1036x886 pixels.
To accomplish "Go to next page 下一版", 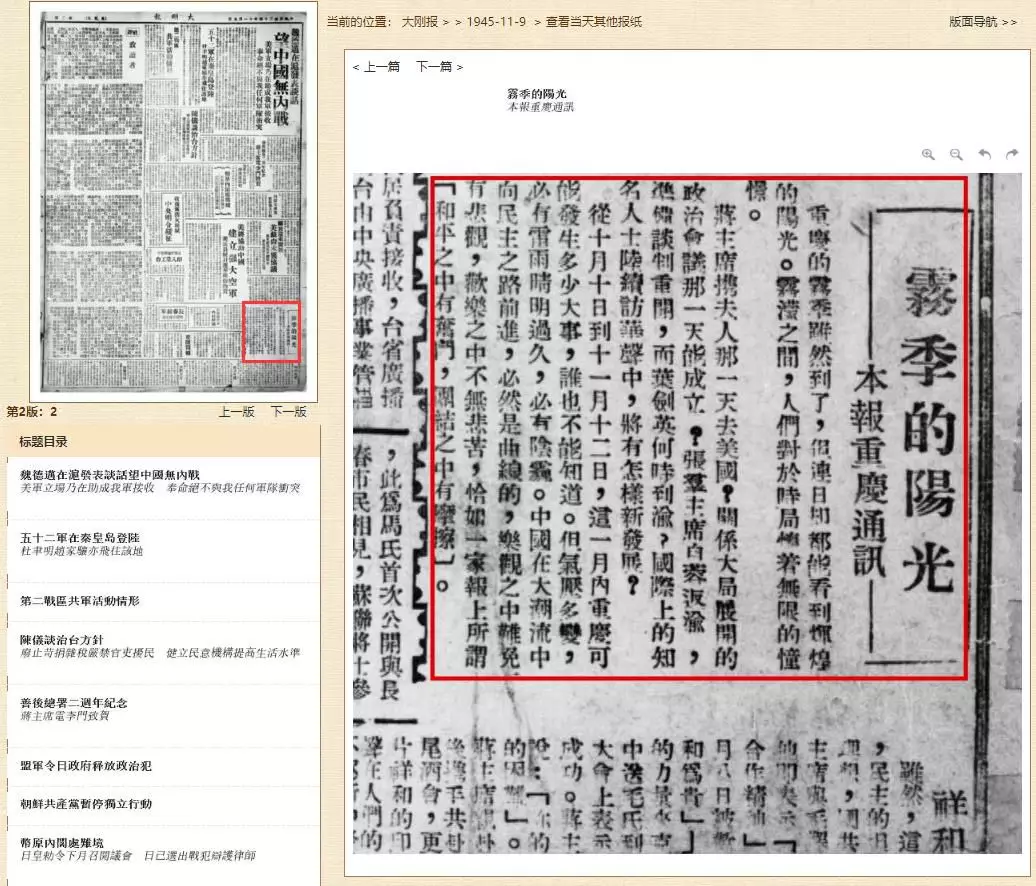I will pyautogui.click(x=289, y=412).
